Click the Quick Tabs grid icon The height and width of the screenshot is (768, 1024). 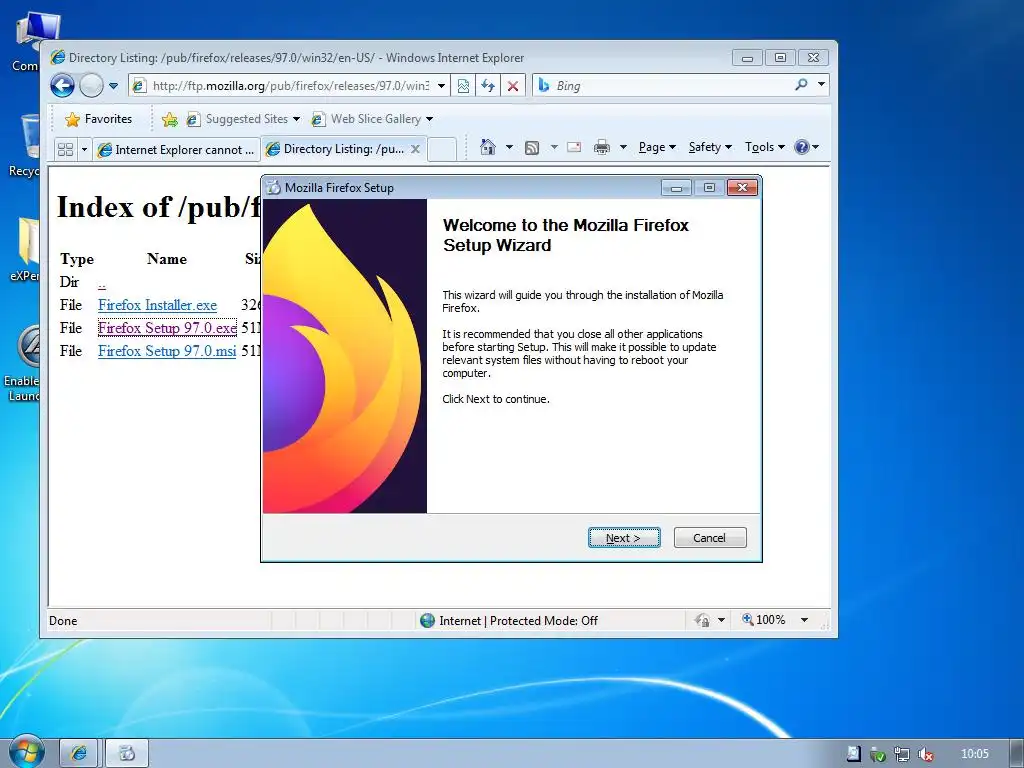tap(65, 150)
